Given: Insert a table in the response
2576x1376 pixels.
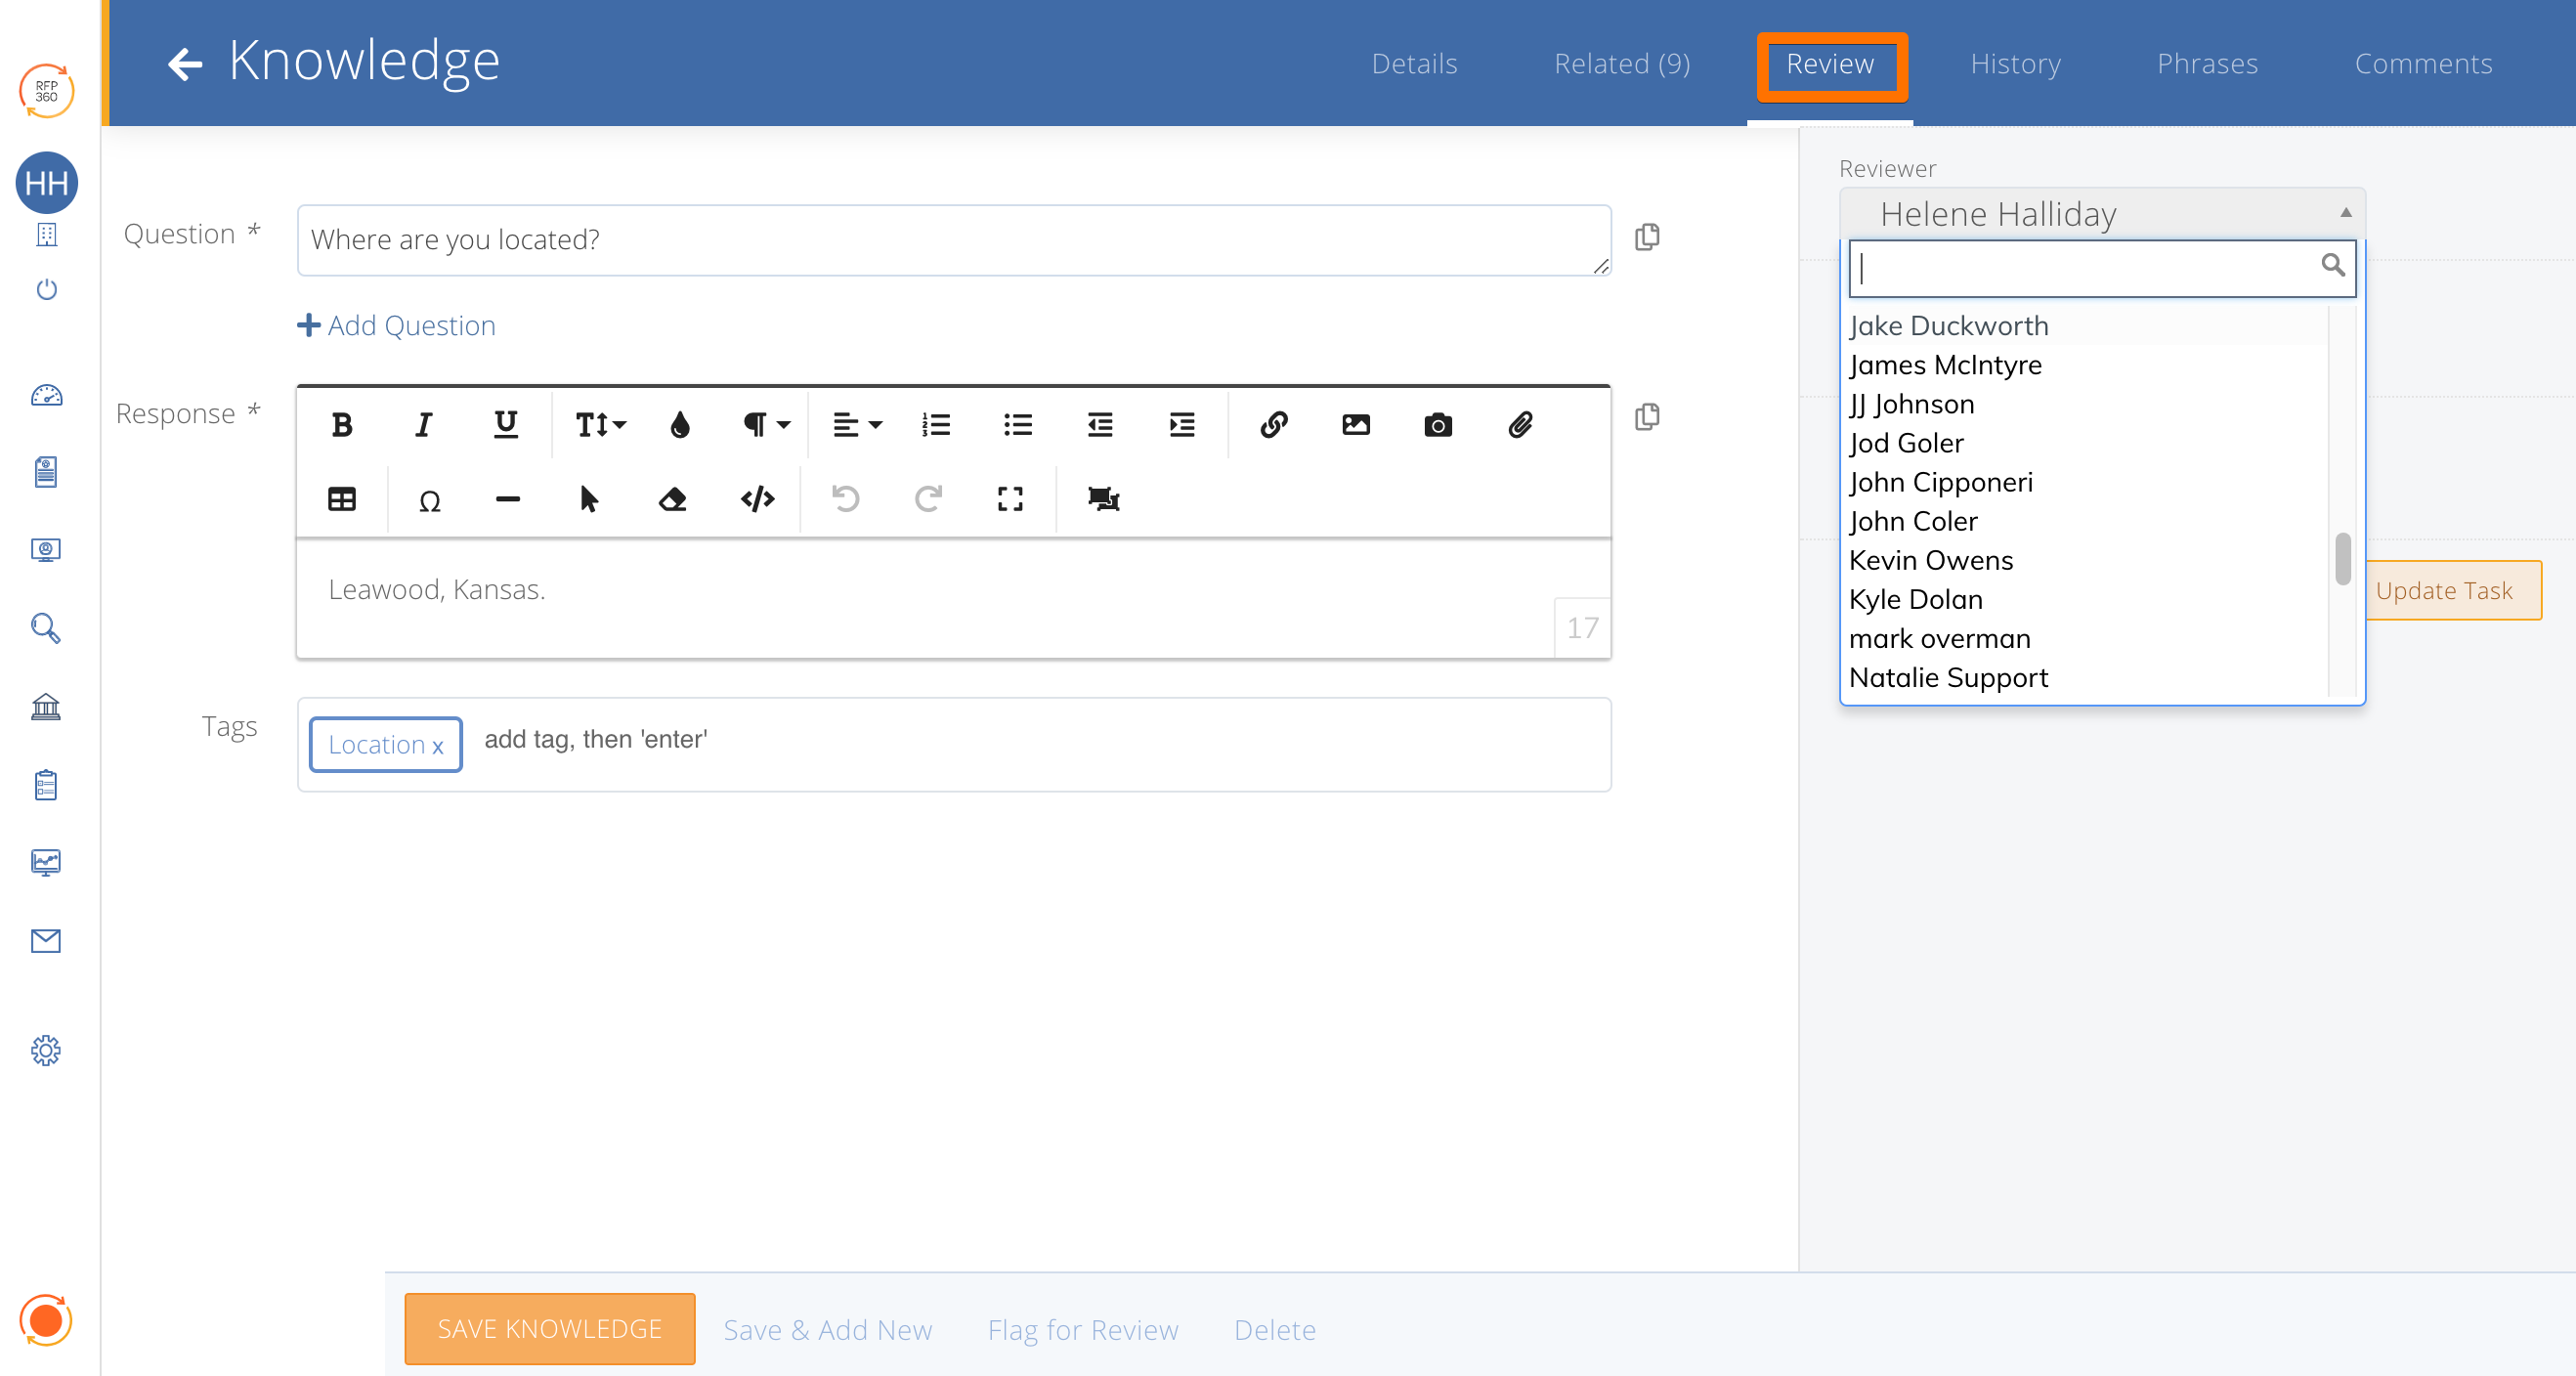Looking at the screenshot, I should (341, 499).
